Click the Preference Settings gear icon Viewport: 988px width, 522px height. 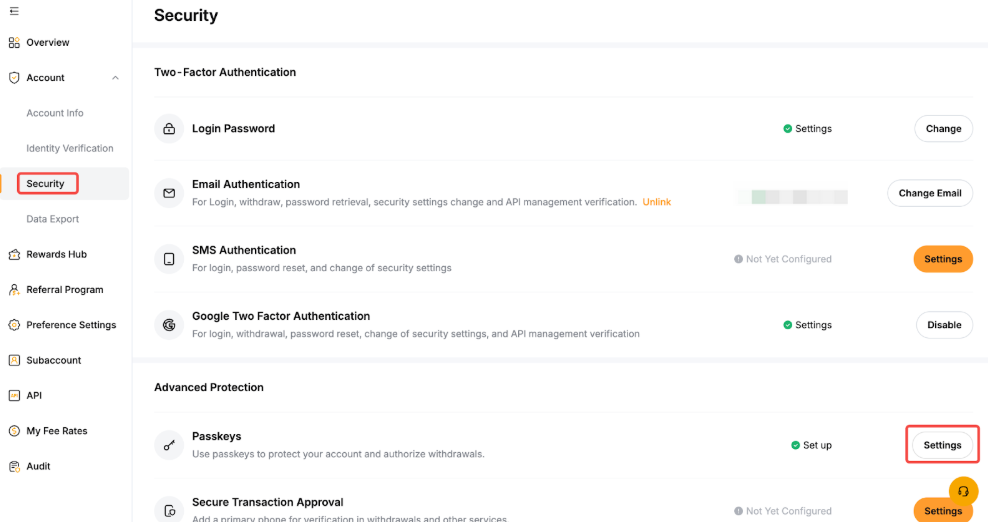pos(14,325)
